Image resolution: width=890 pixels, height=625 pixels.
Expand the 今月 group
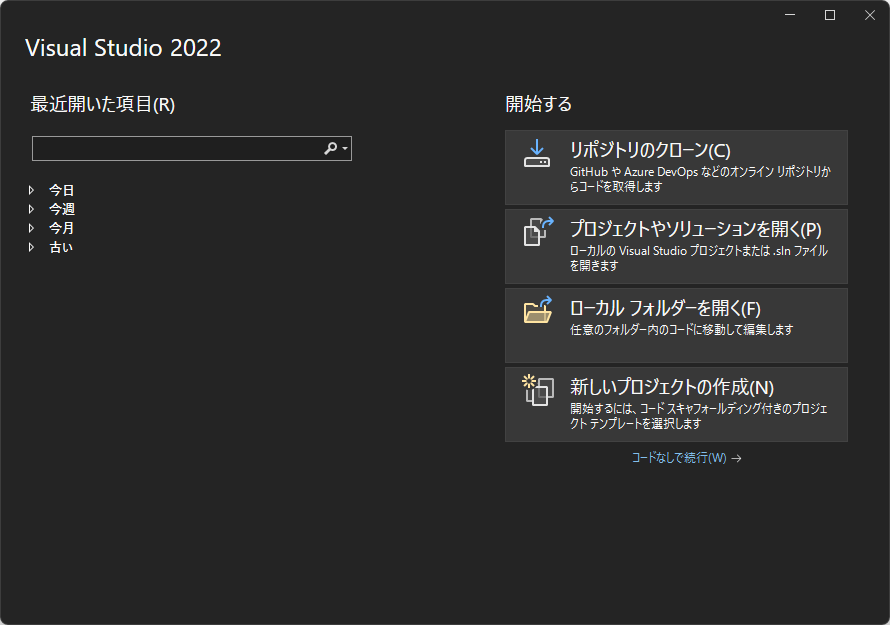click(x=32, y=228)
